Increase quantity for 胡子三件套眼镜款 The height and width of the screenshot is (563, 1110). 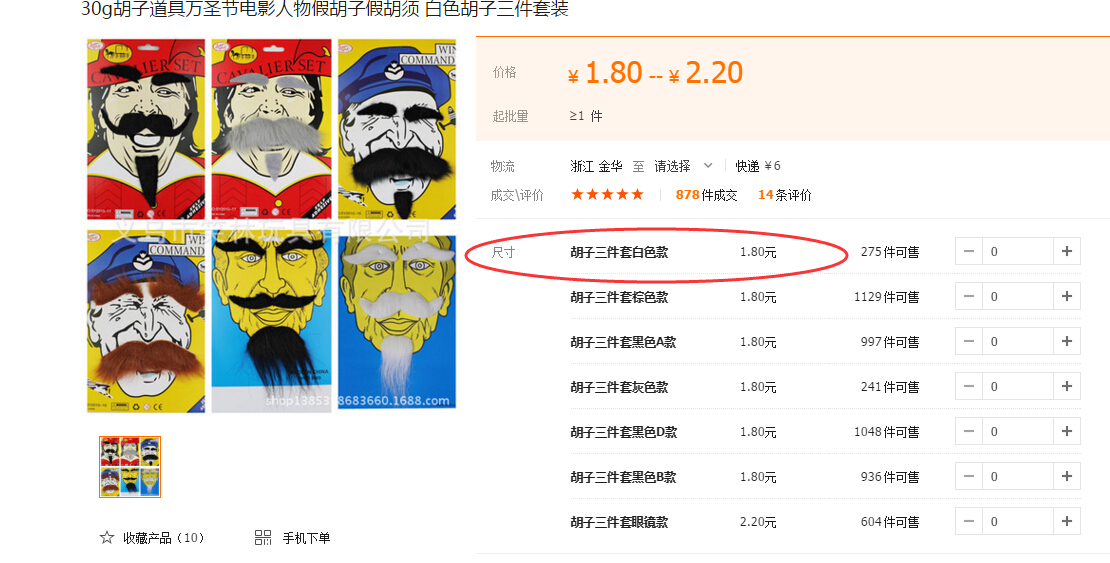1066,521
